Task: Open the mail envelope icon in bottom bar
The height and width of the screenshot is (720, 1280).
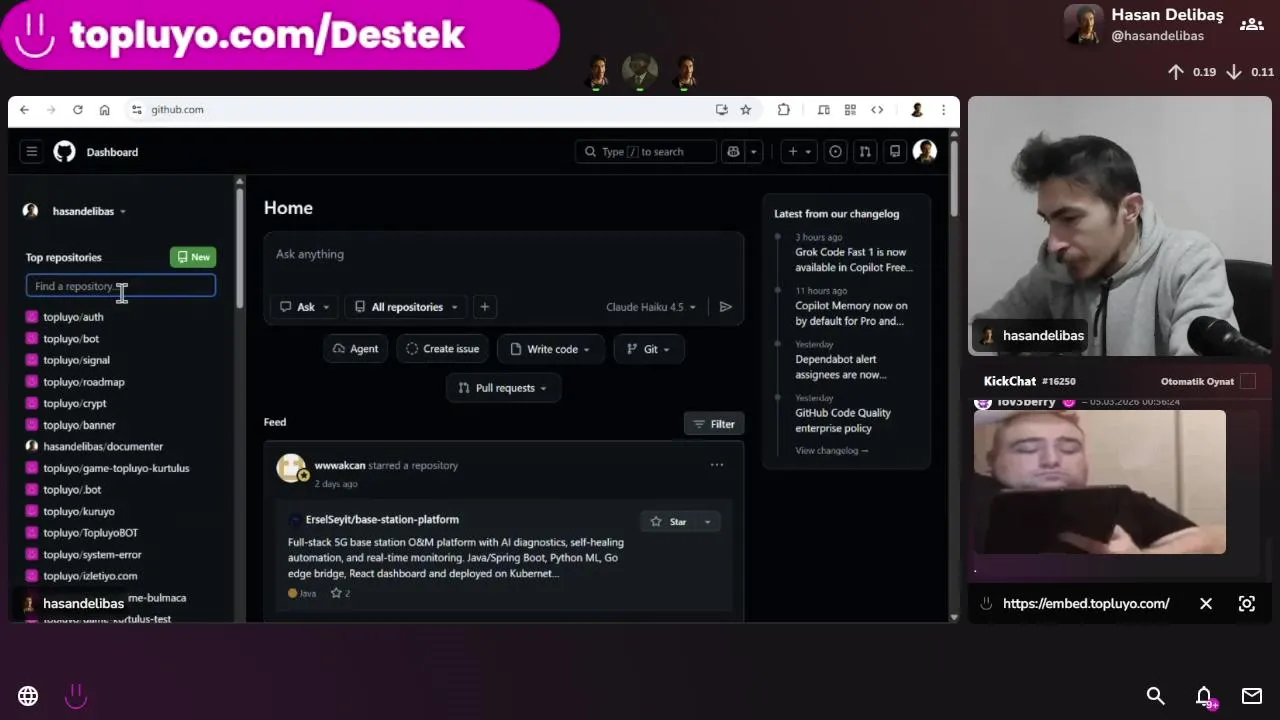Action: click(x=1252, y=696)
